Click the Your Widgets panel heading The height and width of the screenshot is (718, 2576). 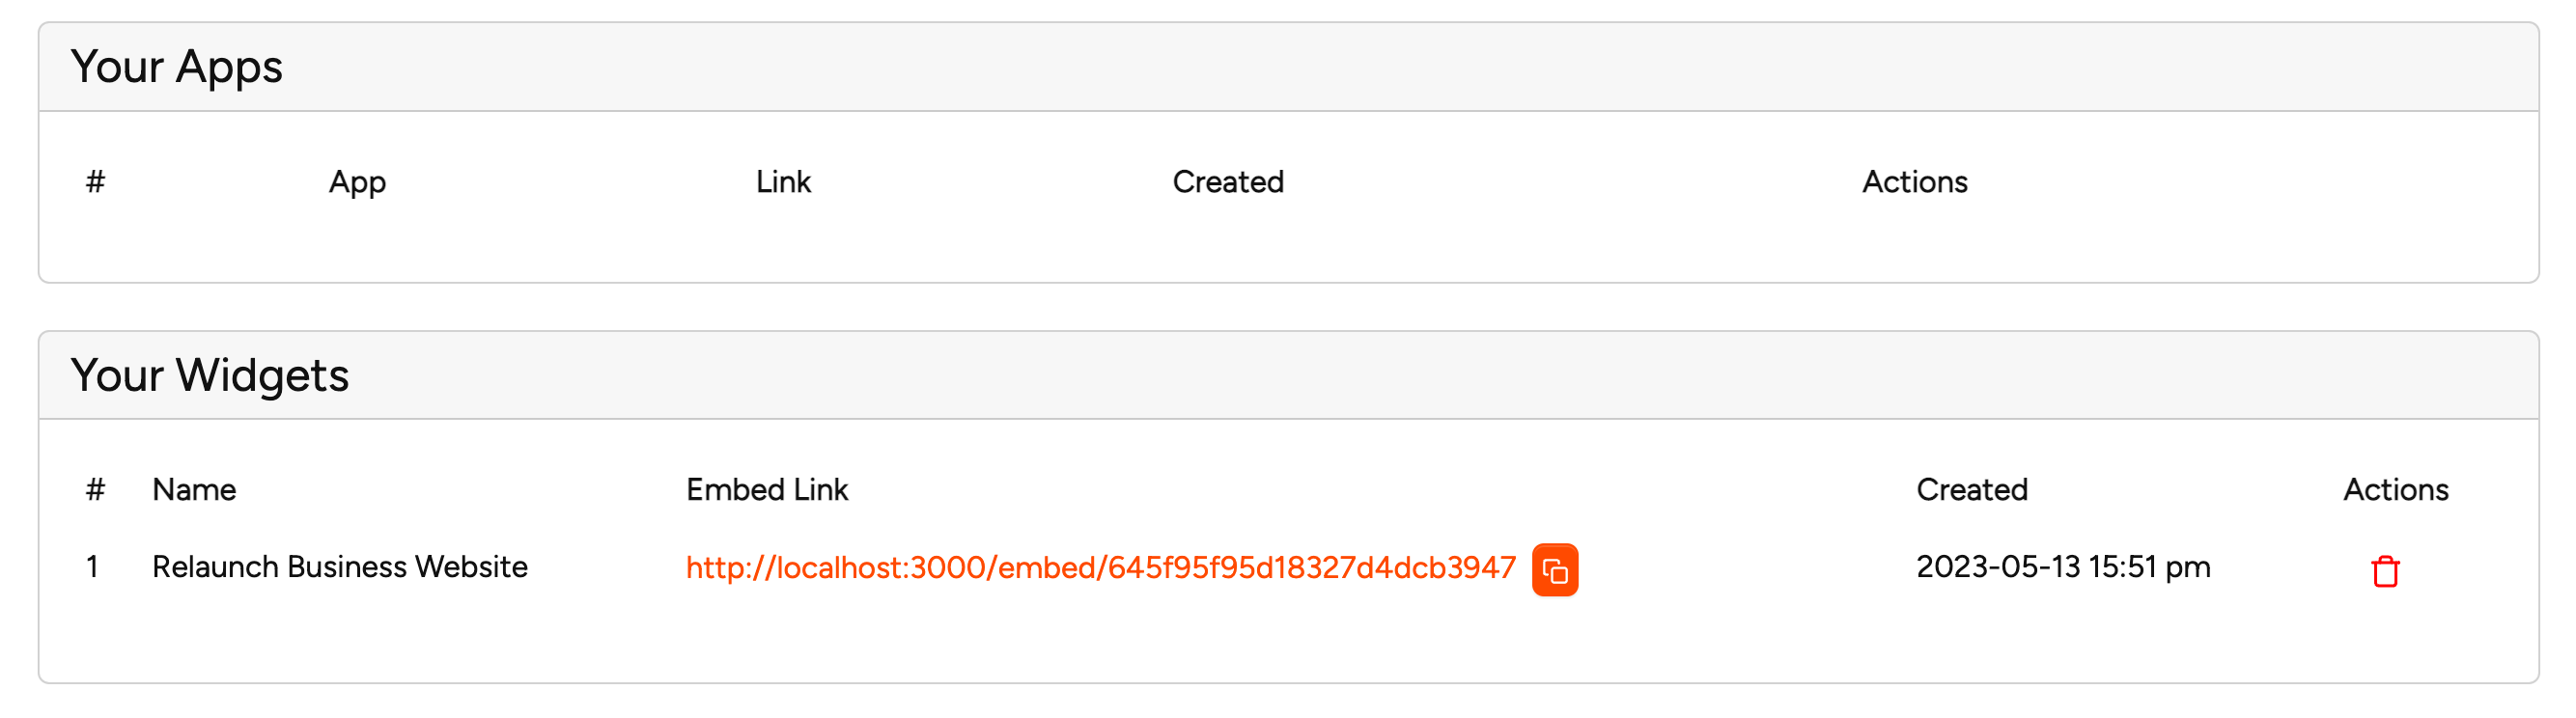point(210,376)
